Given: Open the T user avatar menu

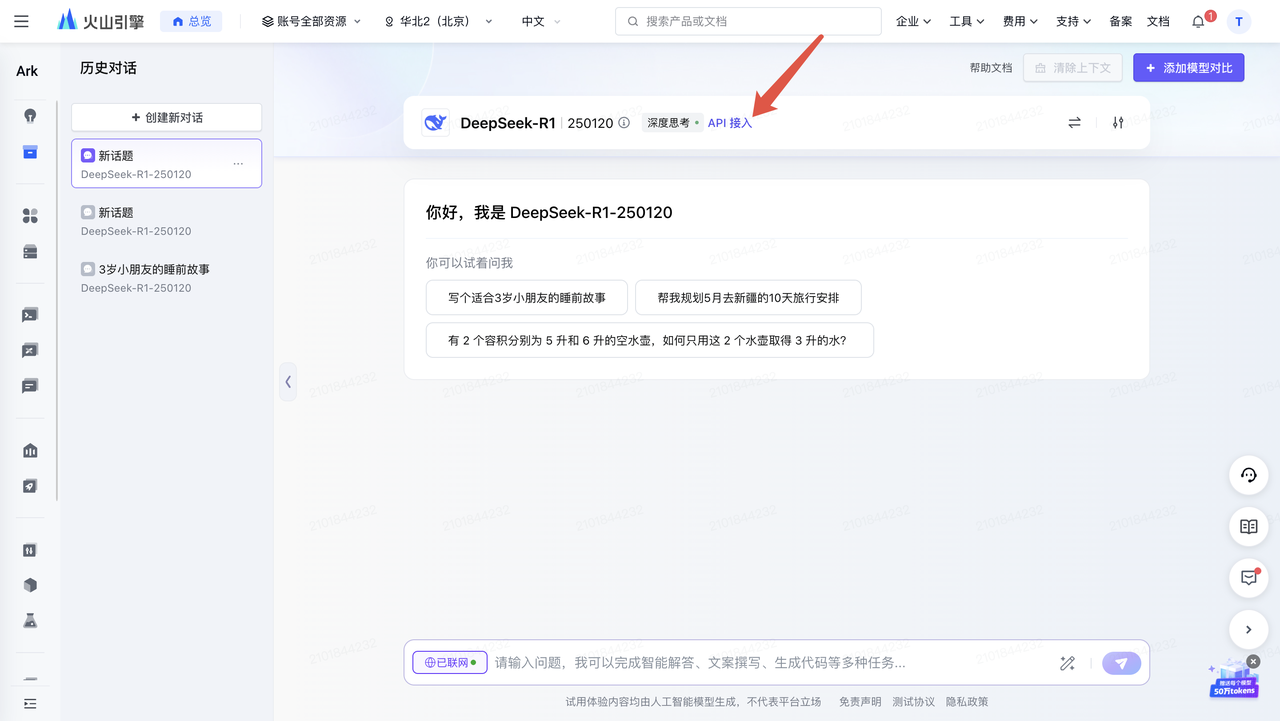Looking at the screenshot, I should [1239, 21].
